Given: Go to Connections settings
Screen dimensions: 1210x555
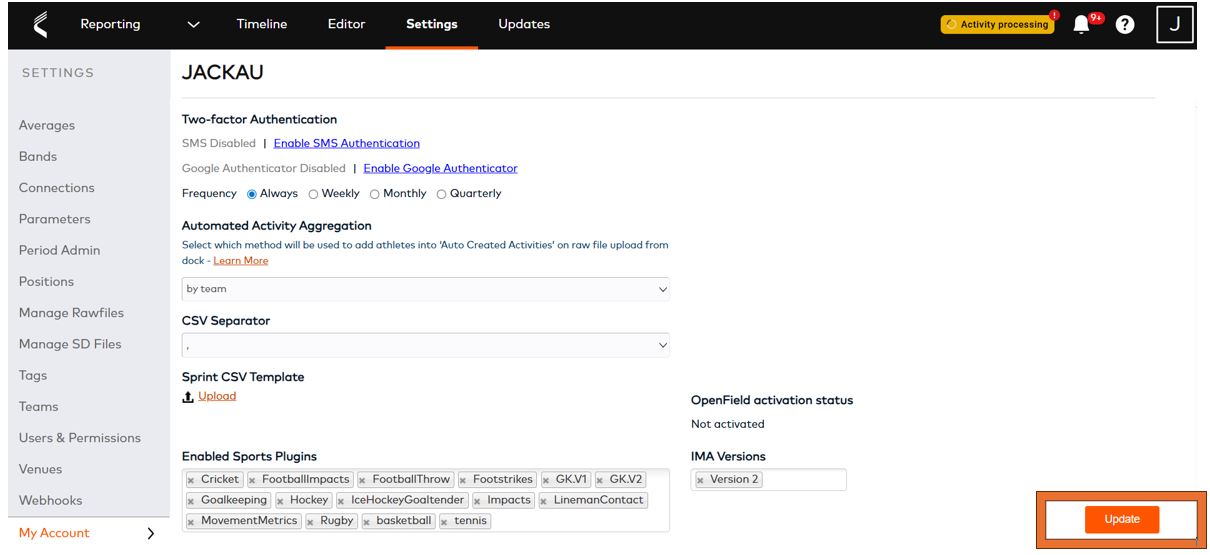Looking at the screenshot, I should click(x=57, y=188).
